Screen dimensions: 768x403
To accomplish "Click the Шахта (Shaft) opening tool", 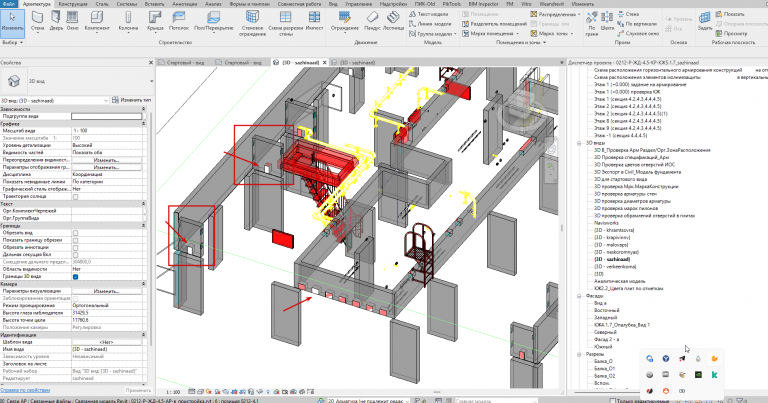I will click(607, 21).
